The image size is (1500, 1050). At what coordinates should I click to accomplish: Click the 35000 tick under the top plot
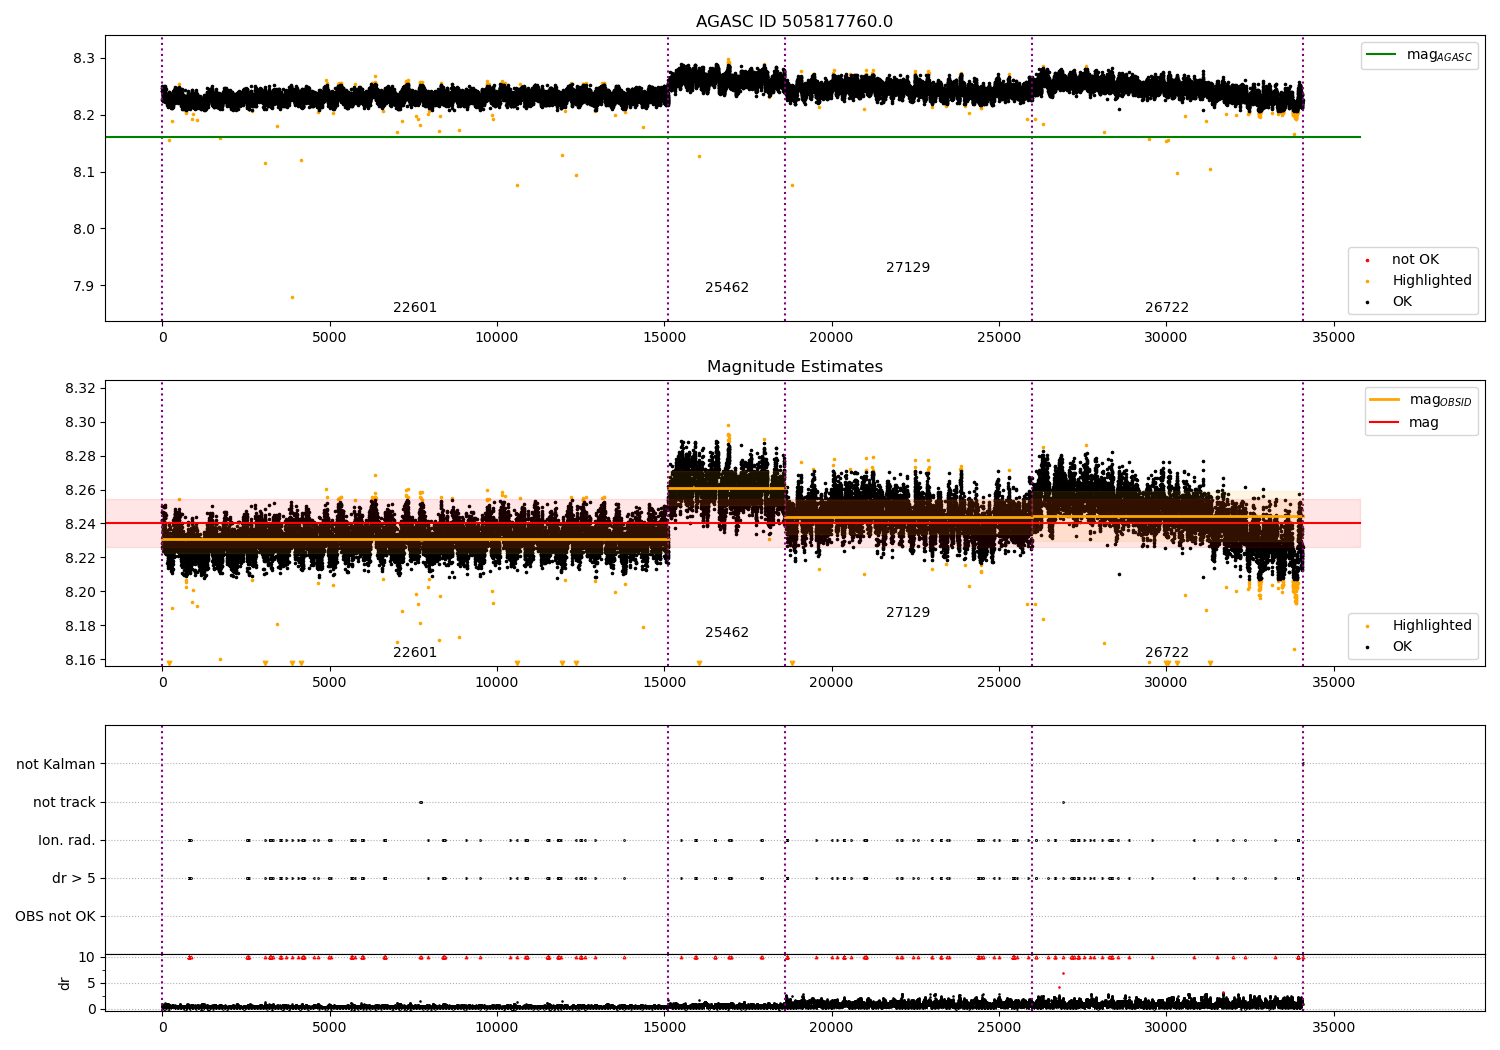pyautogui.click(x=1333, y=338)
